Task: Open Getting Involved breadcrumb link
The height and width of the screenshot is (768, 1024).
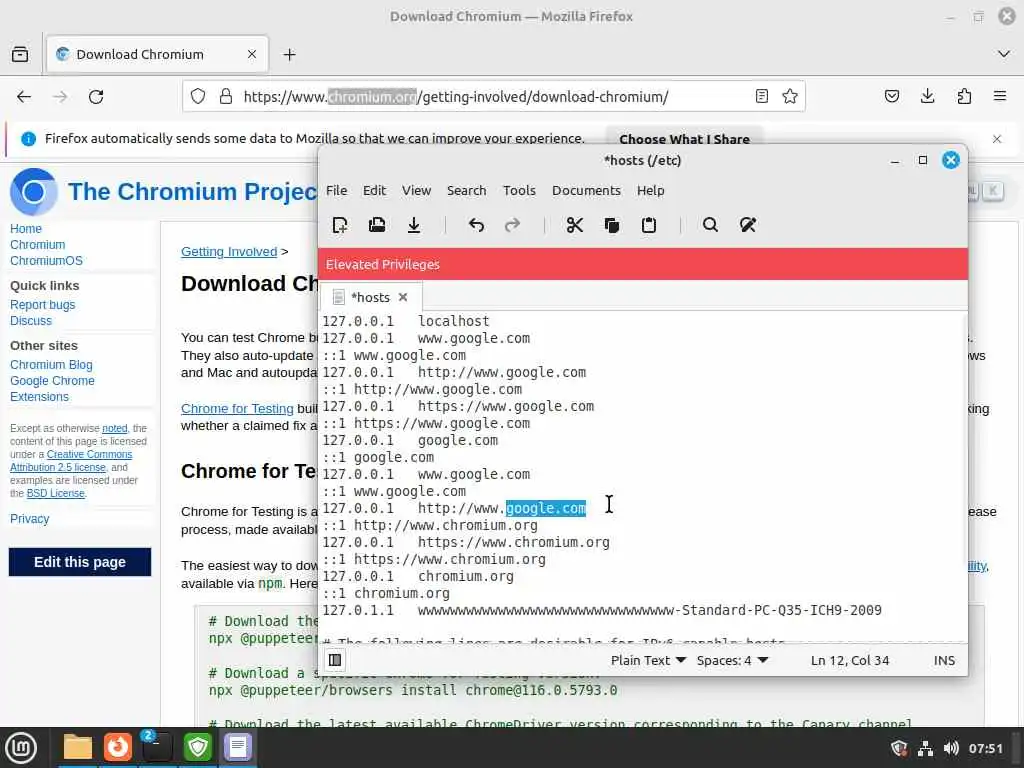Action: (229, 251)
